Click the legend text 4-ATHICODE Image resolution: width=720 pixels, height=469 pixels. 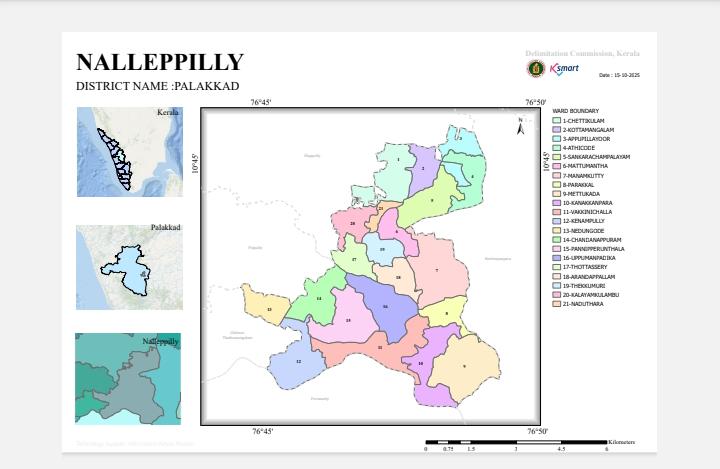[579, 148]
